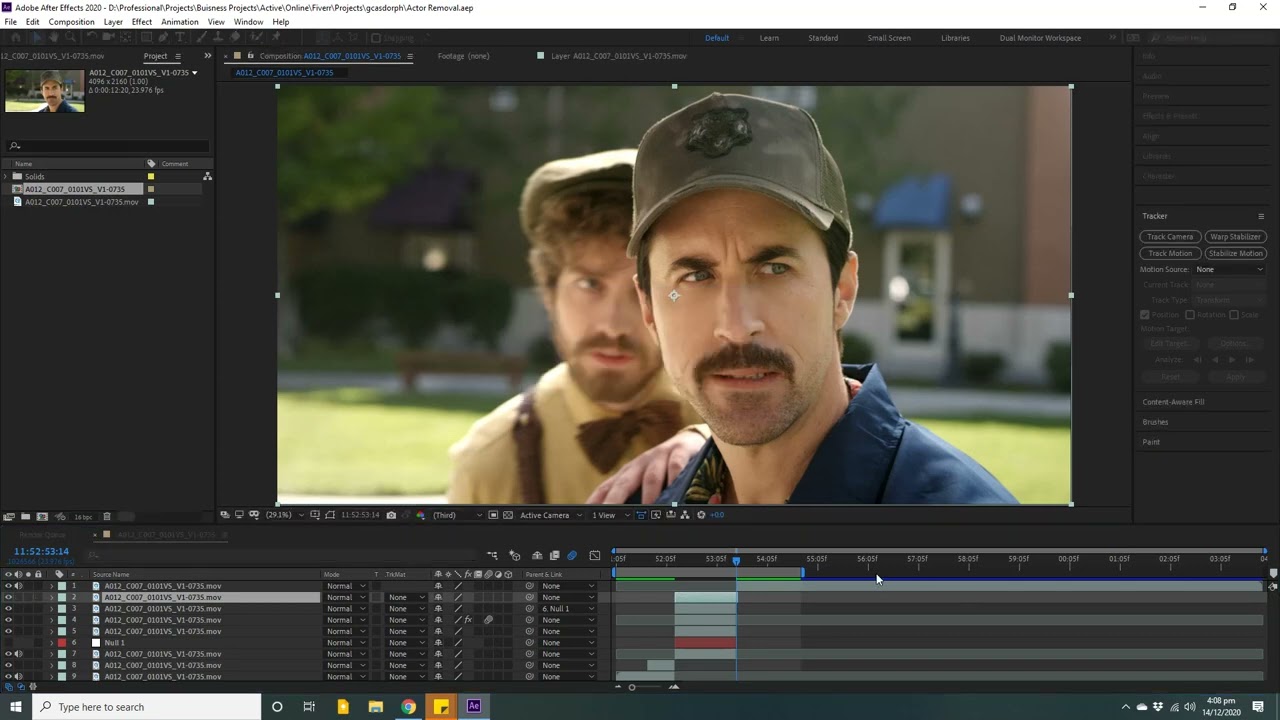Click the Show Channel color management icon
The height and width of the screenshot is (720, 1280).
point(420,515)
